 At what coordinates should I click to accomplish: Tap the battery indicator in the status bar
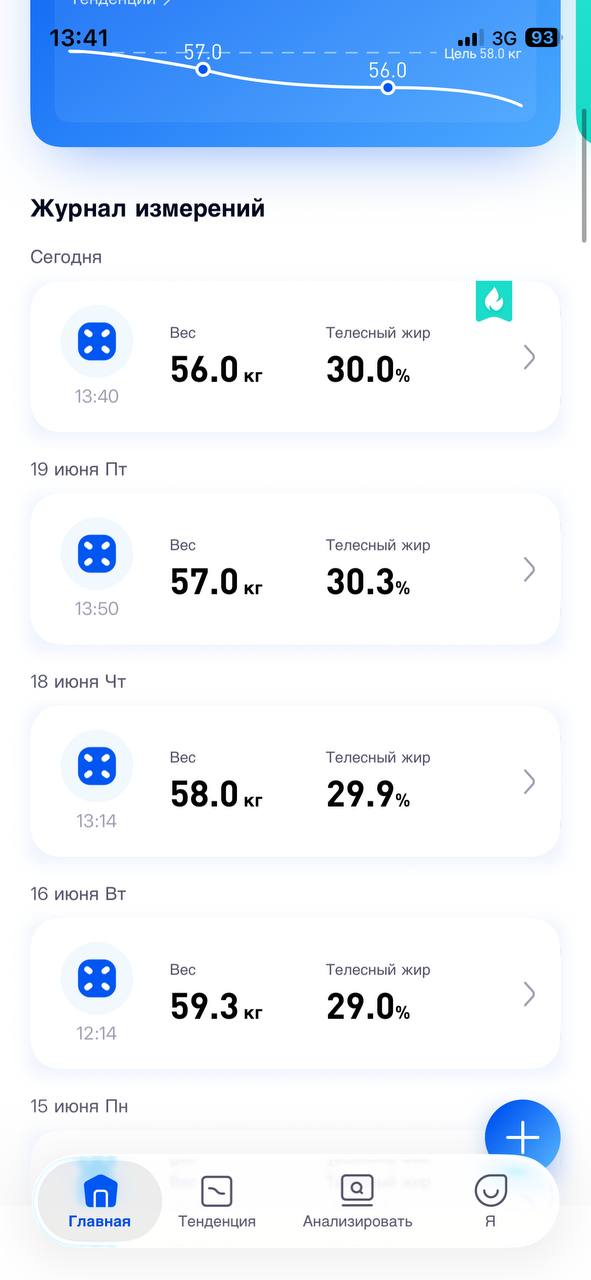click(541, 38)
